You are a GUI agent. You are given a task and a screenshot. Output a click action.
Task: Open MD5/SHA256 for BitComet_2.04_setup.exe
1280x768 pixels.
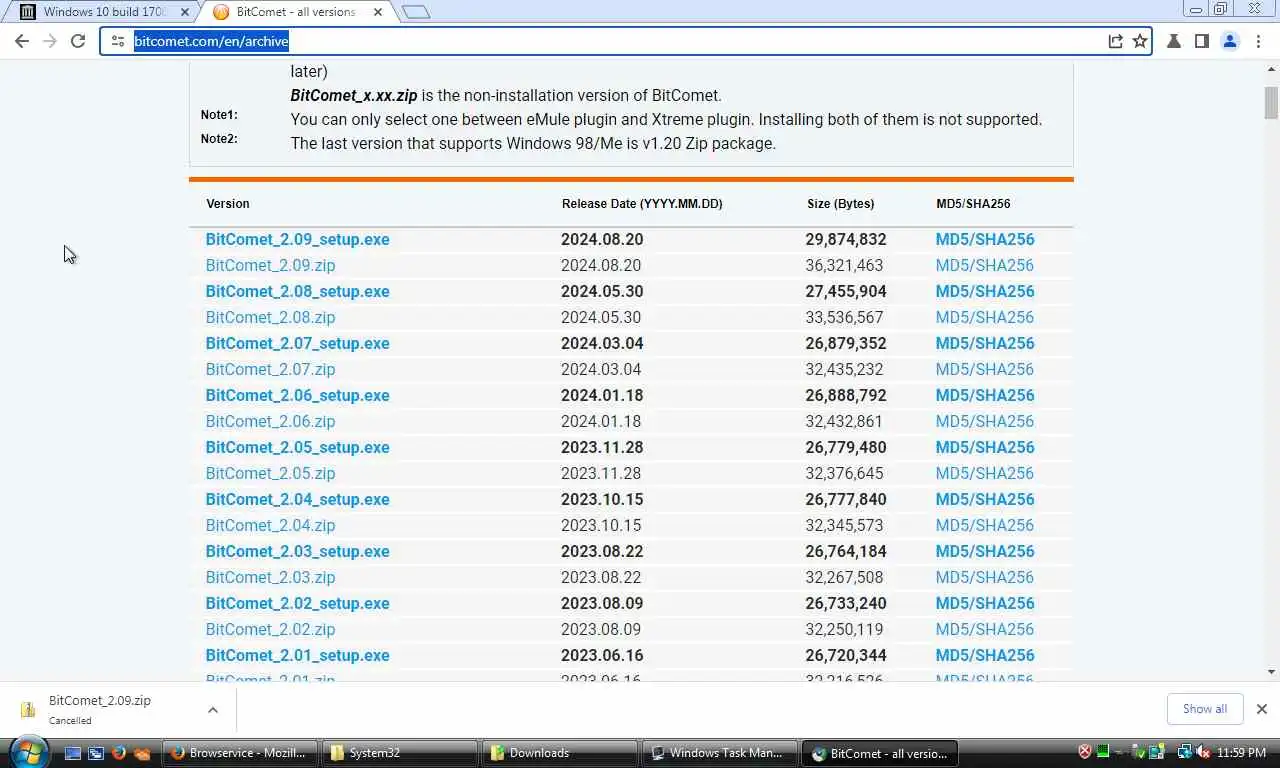[985, 499]
